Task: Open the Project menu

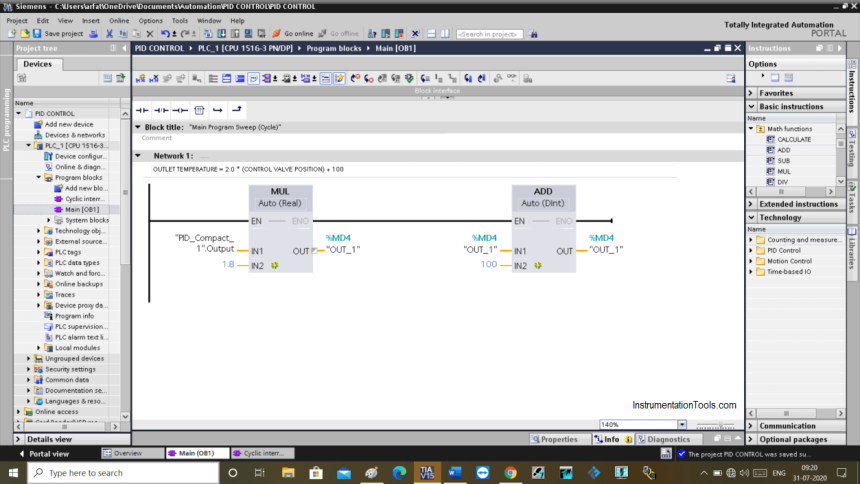Action: click(x=17, y=20)
